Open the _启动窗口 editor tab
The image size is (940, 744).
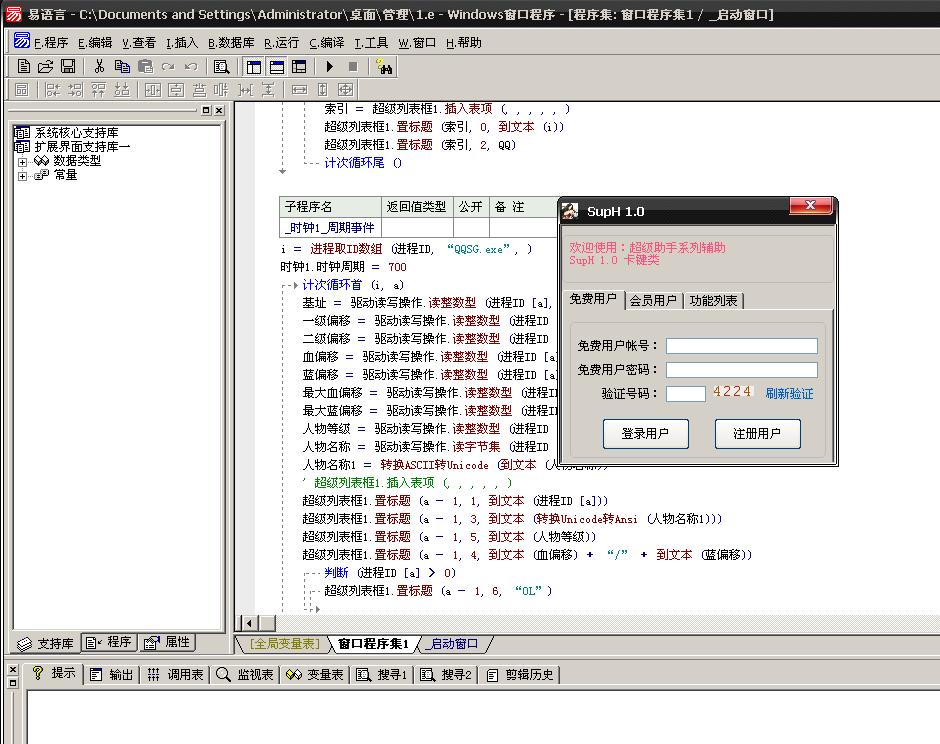tap(454, 644)
